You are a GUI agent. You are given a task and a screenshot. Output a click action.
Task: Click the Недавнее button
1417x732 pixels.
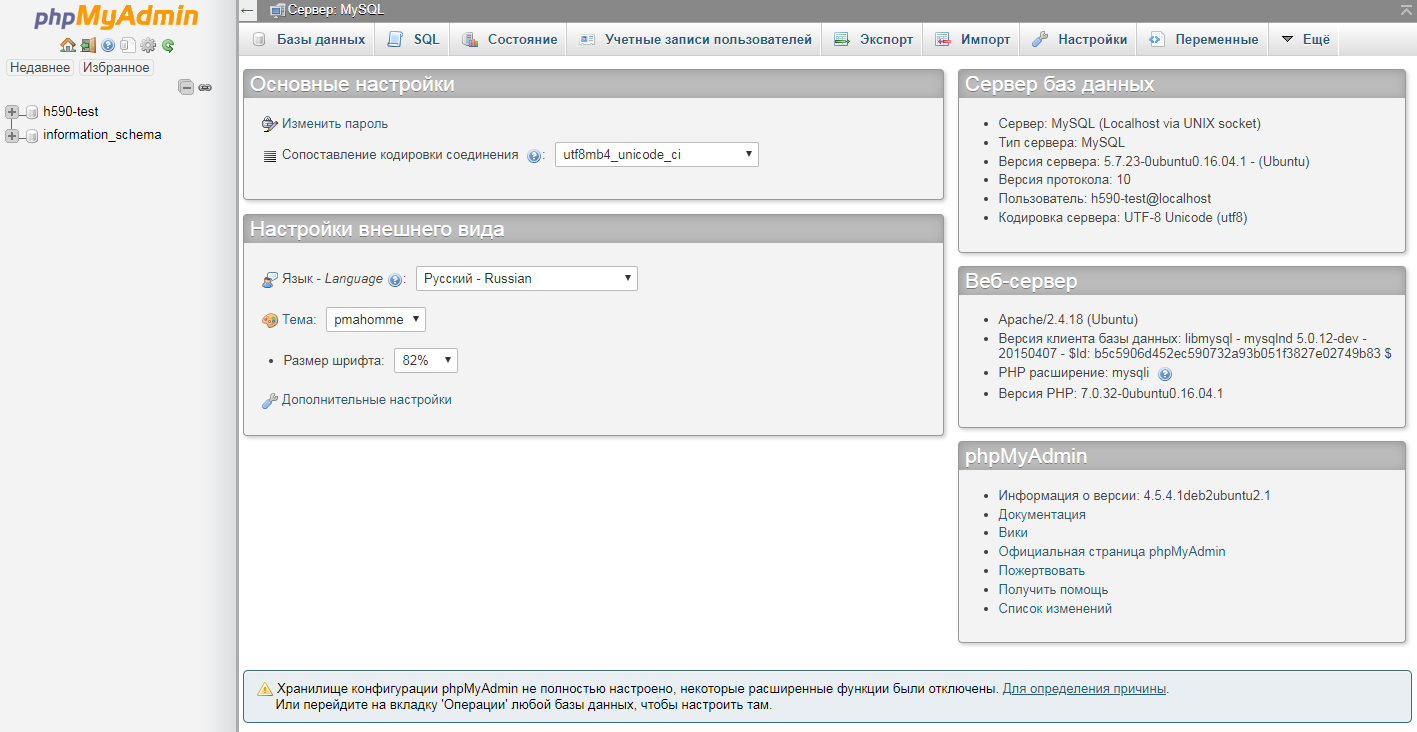point(40,68)
